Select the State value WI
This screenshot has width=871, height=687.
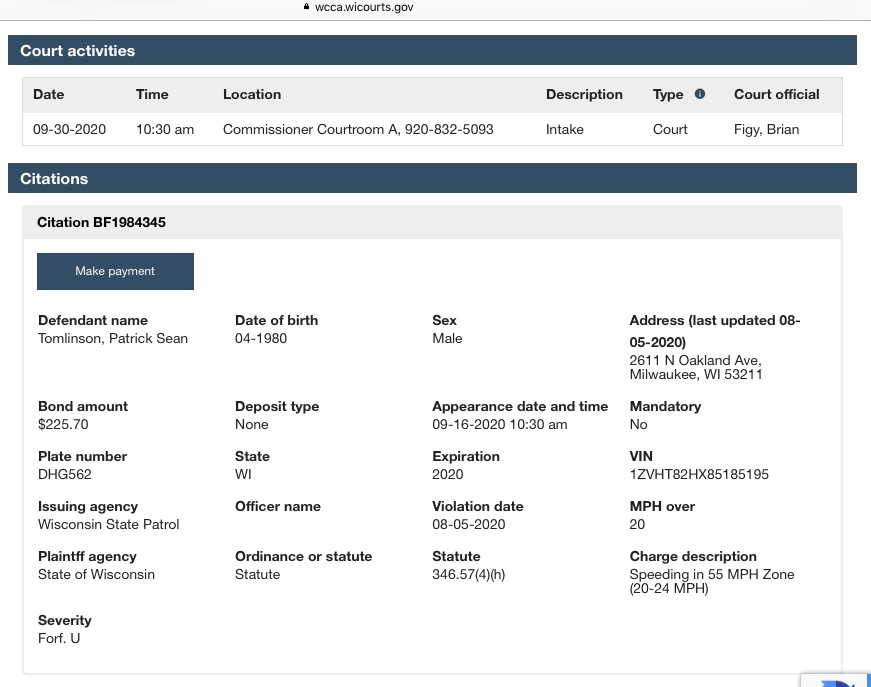[243, 474]
